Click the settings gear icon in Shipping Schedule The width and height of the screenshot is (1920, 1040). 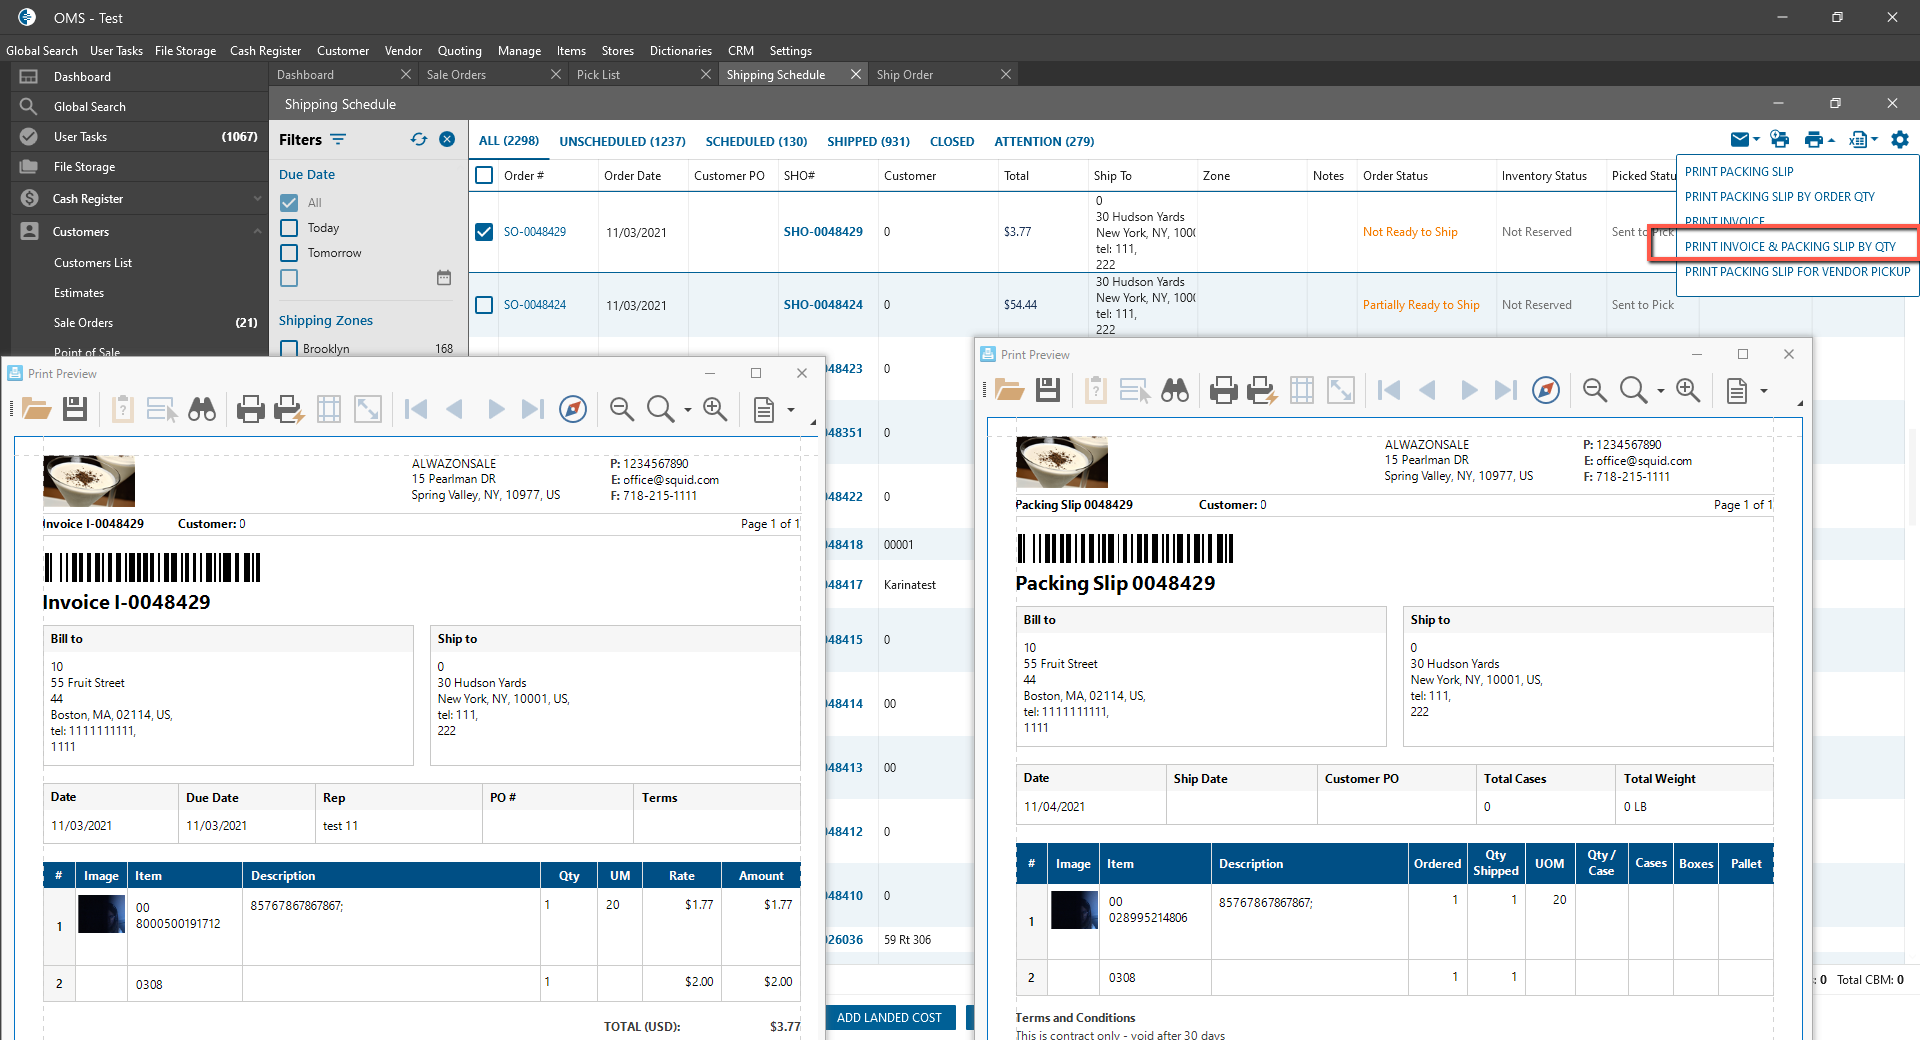coord(1900,140)
